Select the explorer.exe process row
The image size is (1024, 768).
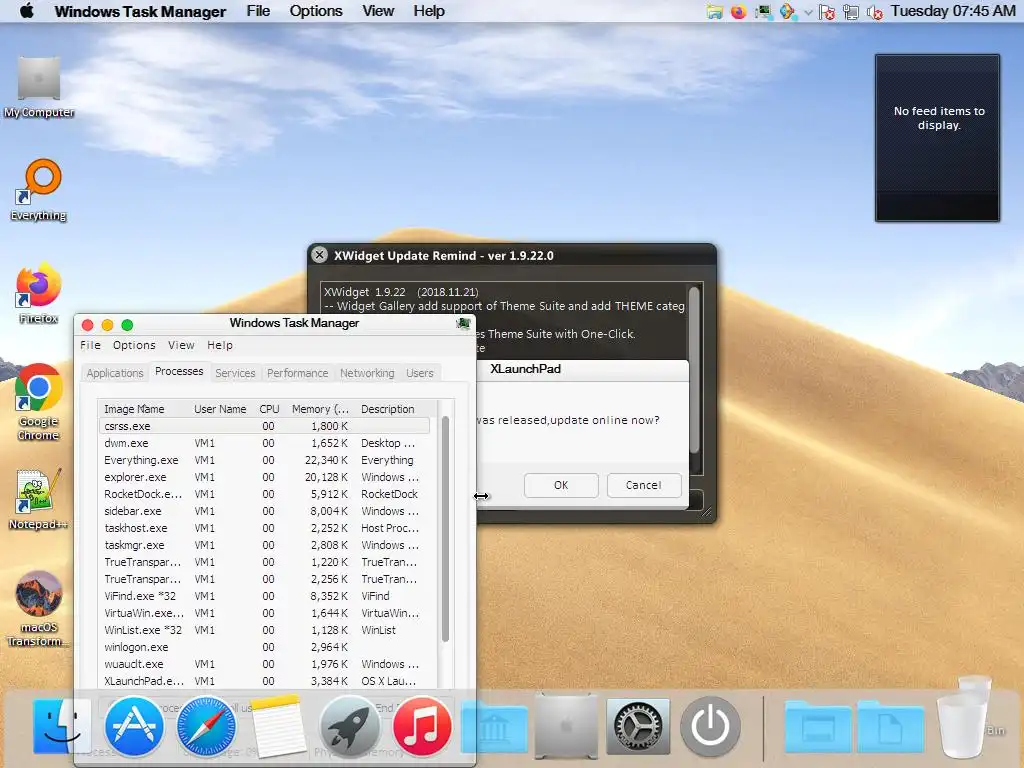point(264,477)
